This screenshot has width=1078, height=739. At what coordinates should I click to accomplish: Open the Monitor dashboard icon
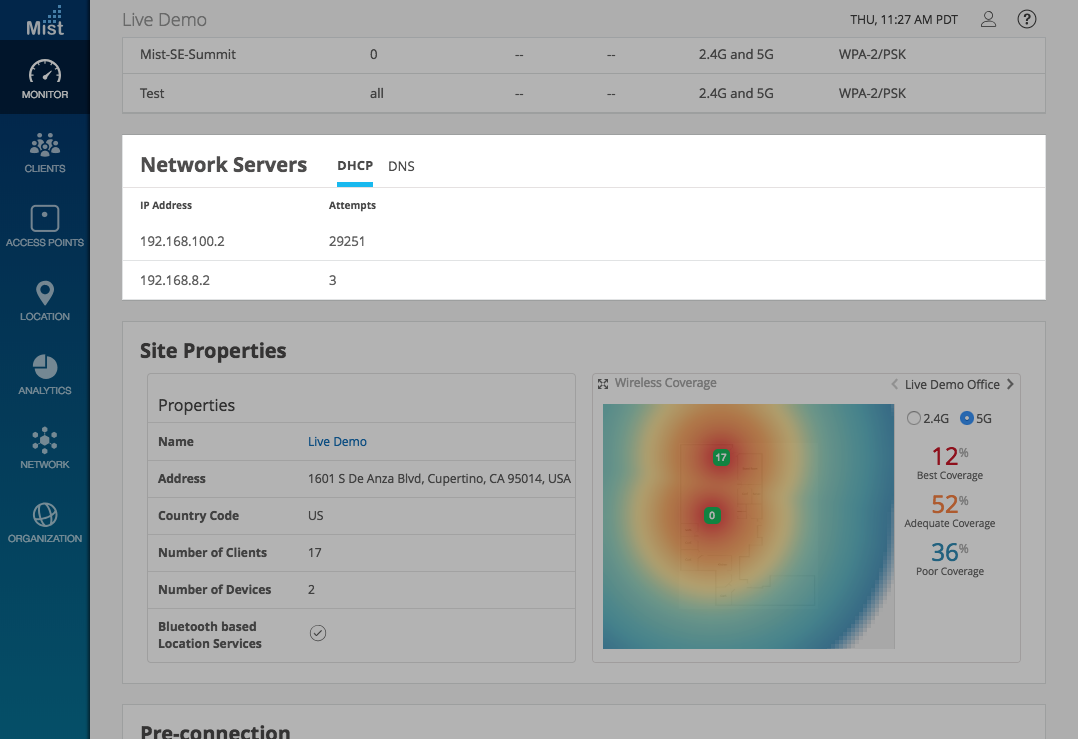45,73
